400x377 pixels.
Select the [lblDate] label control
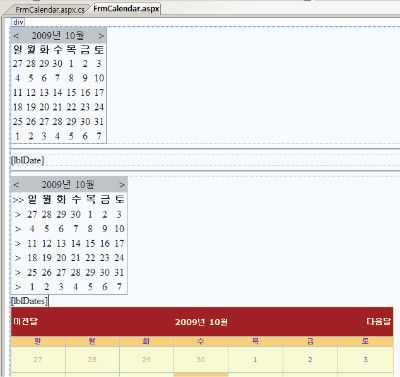[x=27, y=160]
